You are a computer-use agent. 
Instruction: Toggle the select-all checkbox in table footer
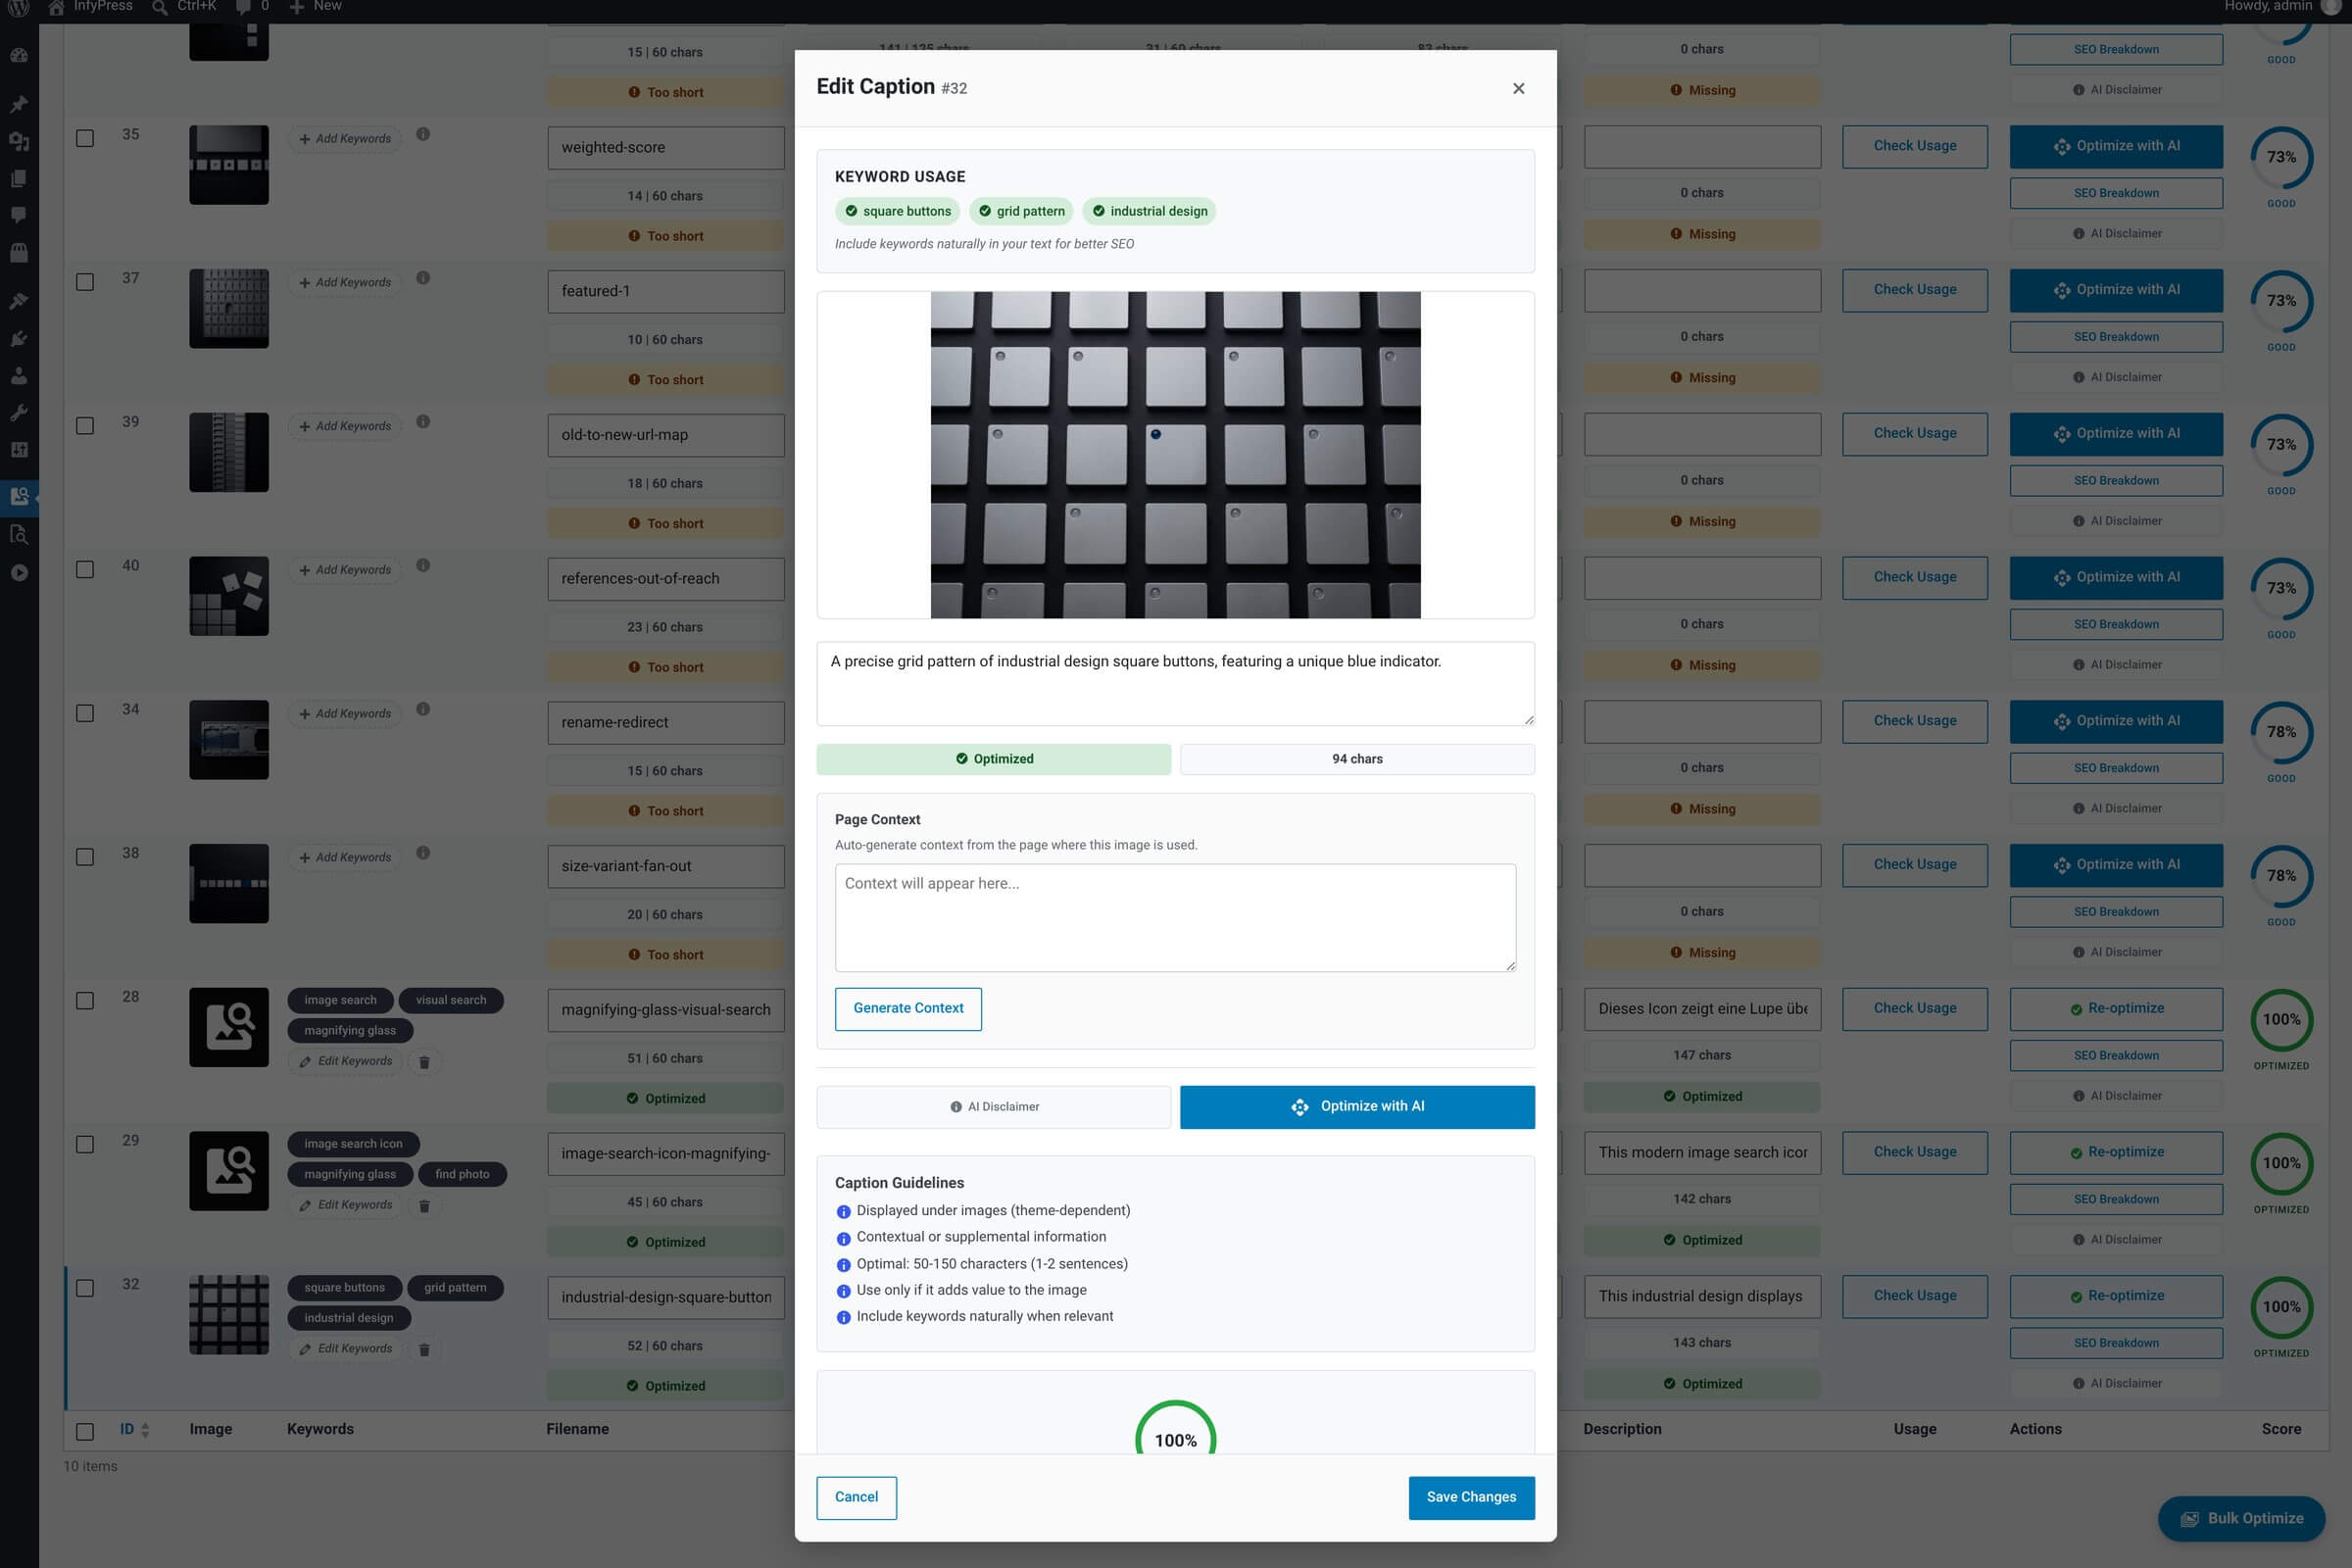(x=85, y=1431)
